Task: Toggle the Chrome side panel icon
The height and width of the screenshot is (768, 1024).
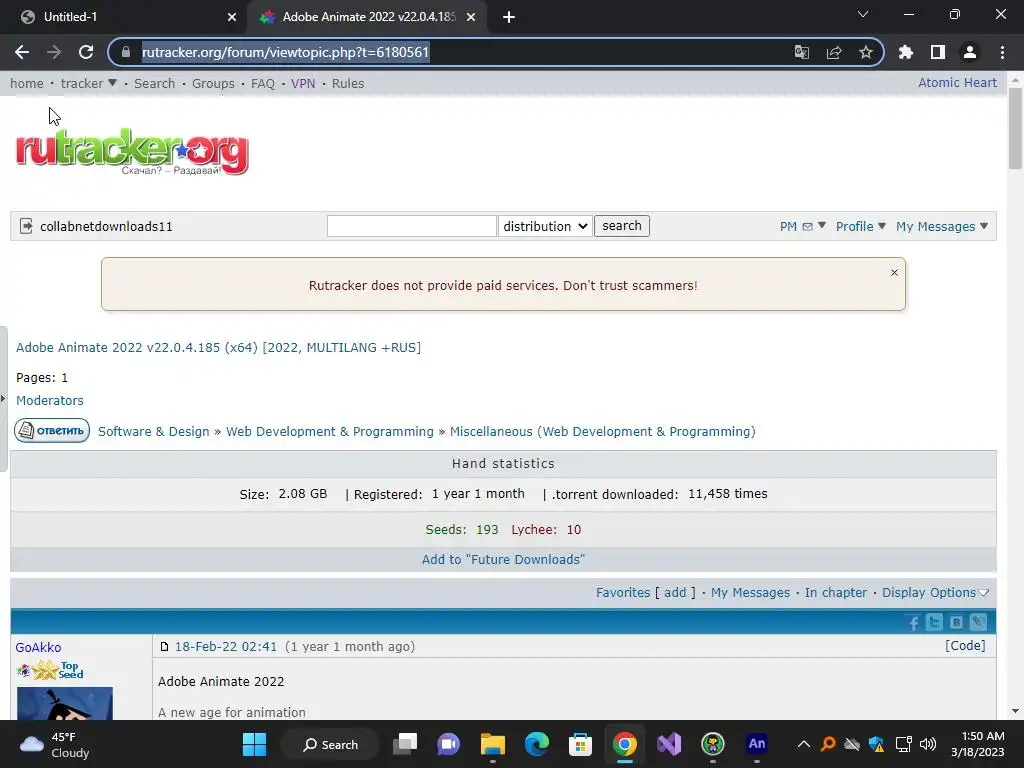Action: (938, 52)
